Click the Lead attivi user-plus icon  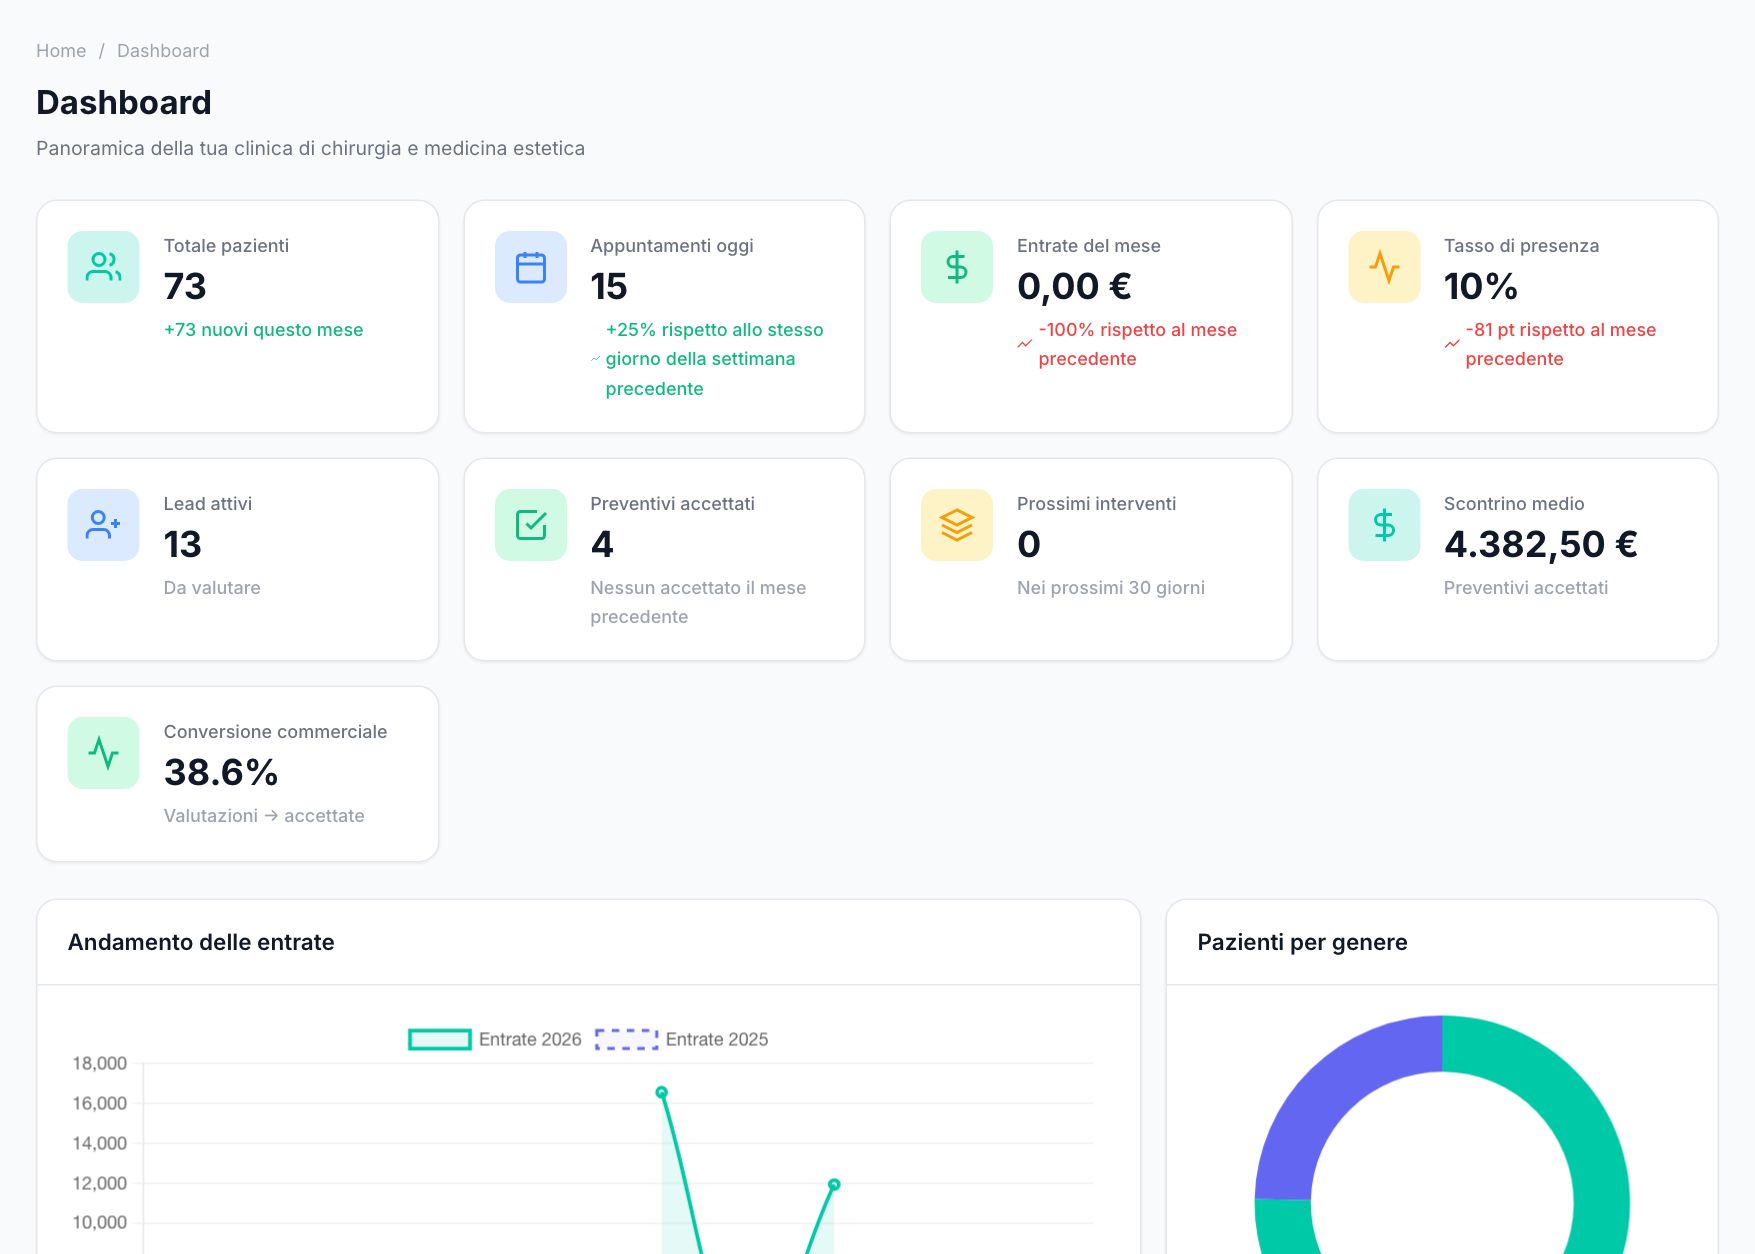tap(103, 525)
